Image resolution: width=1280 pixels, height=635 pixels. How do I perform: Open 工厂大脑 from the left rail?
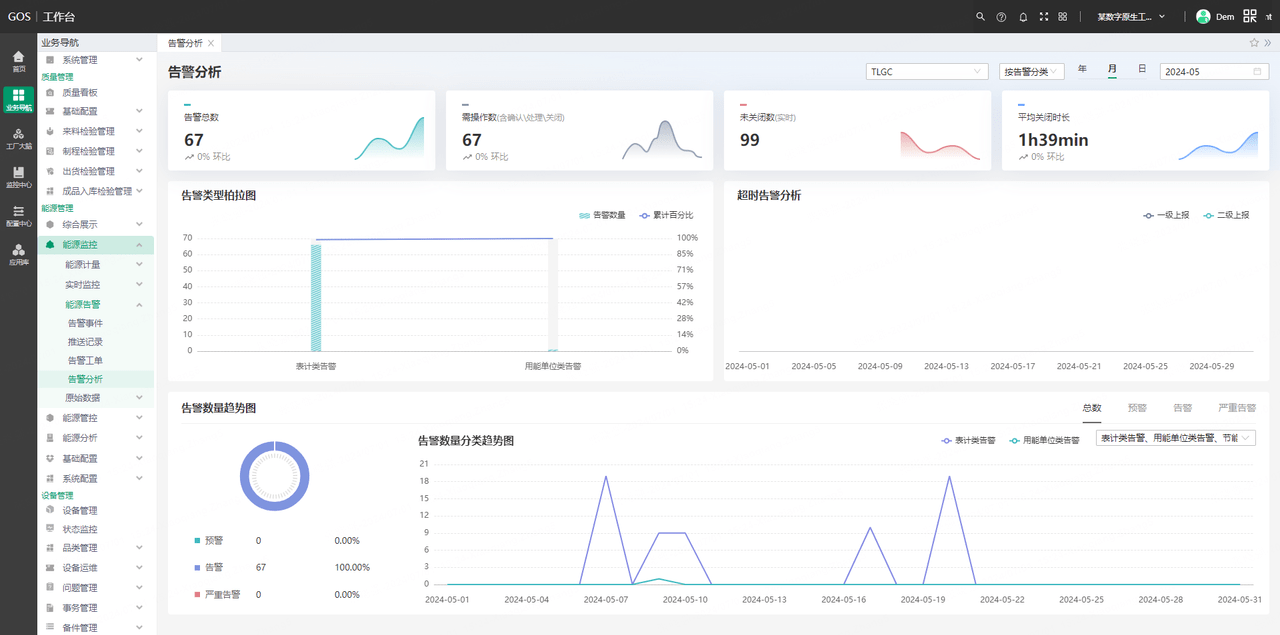click(18, 138)
